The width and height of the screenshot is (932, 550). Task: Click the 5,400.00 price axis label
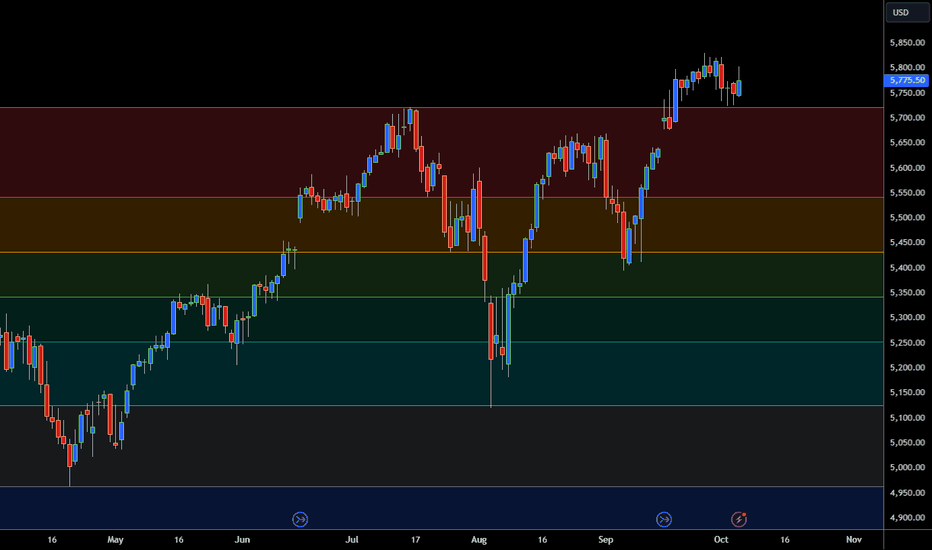(907, 268)
